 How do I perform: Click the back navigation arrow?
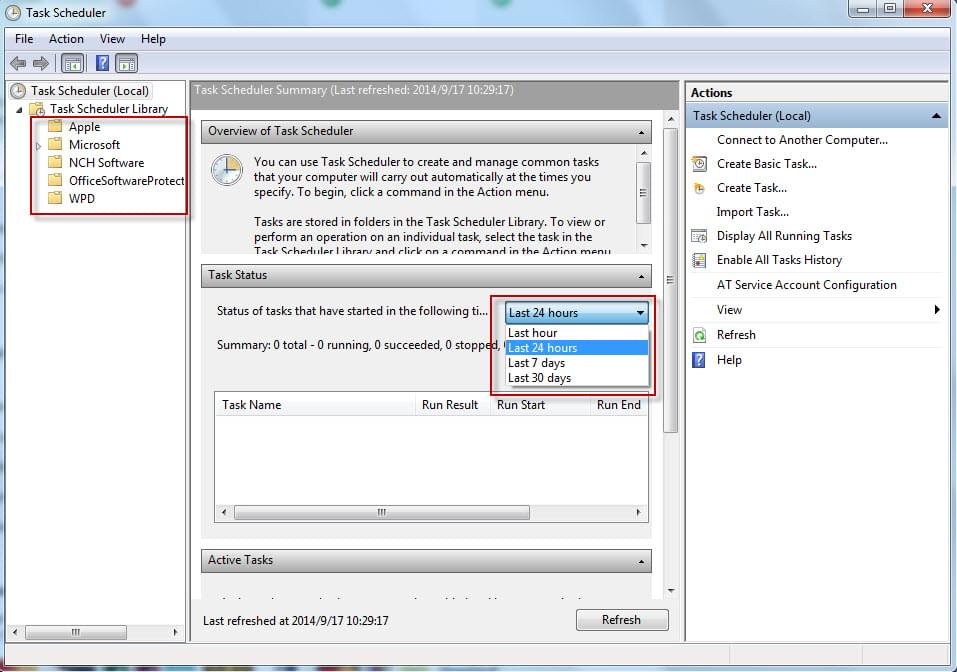17,62
